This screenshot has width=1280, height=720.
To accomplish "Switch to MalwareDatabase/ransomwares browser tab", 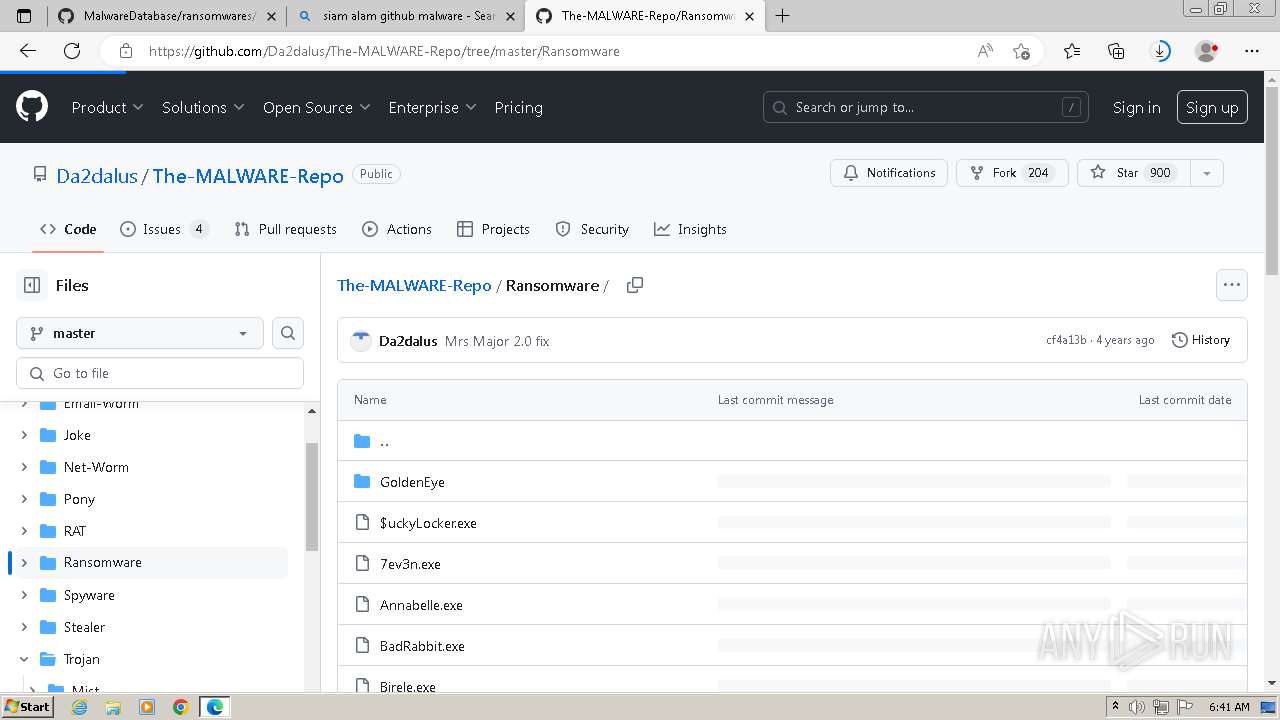I will tap(167, 16).
